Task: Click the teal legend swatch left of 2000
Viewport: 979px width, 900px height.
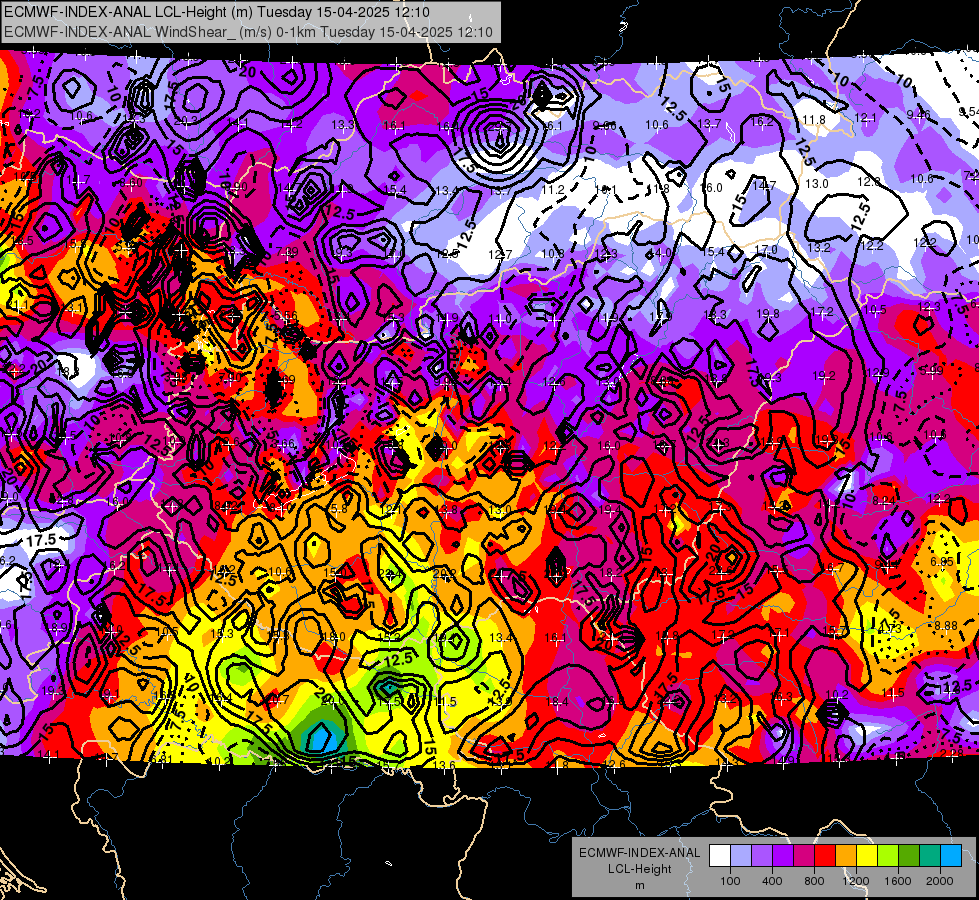Action: click(x=930, y=856)
